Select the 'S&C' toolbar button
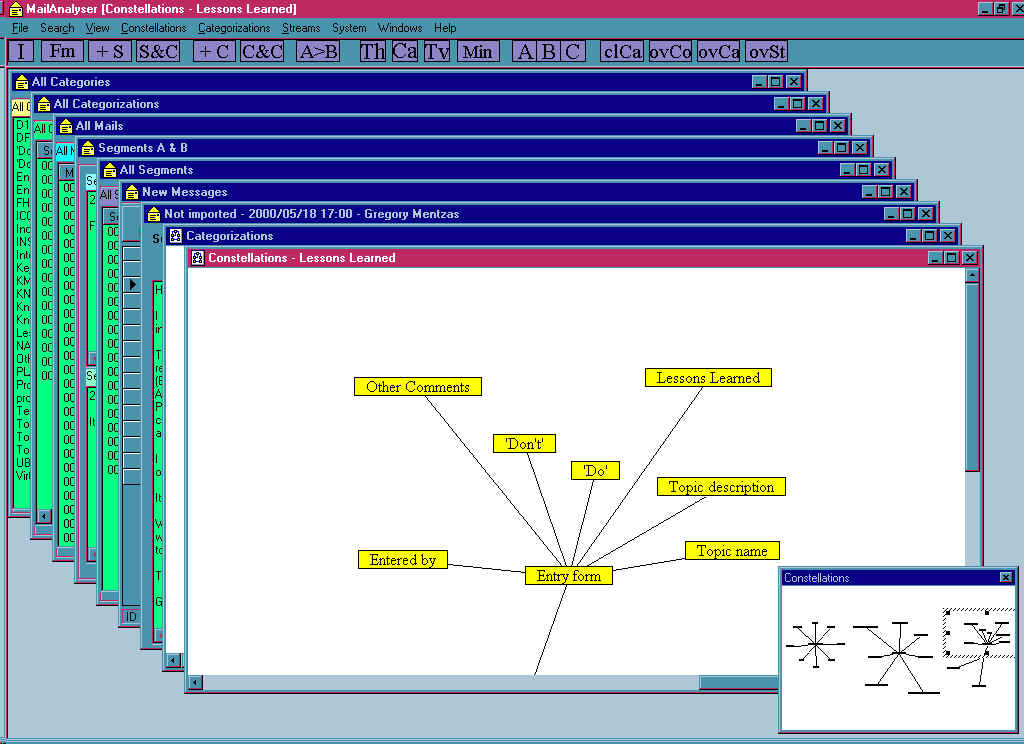This screenshot has width=1024, height=744. click(158, 51)
